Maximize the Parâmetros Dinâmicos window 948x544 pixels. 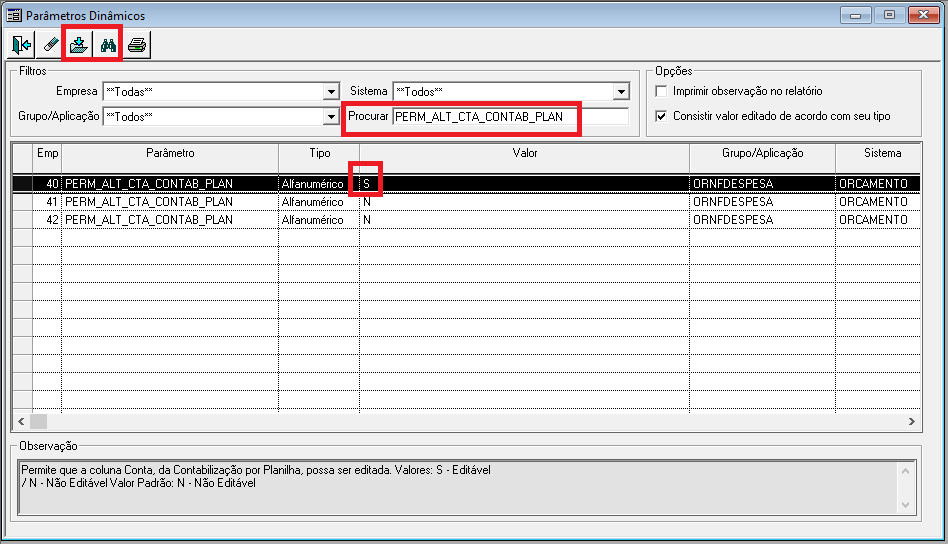pos(889,15)
